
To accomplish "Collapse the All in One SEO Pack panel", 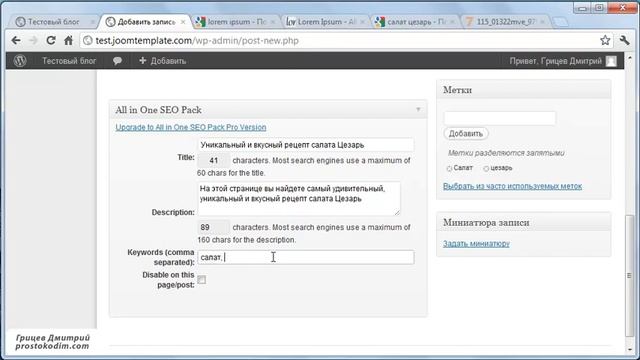I will click(x=418, y=109).
